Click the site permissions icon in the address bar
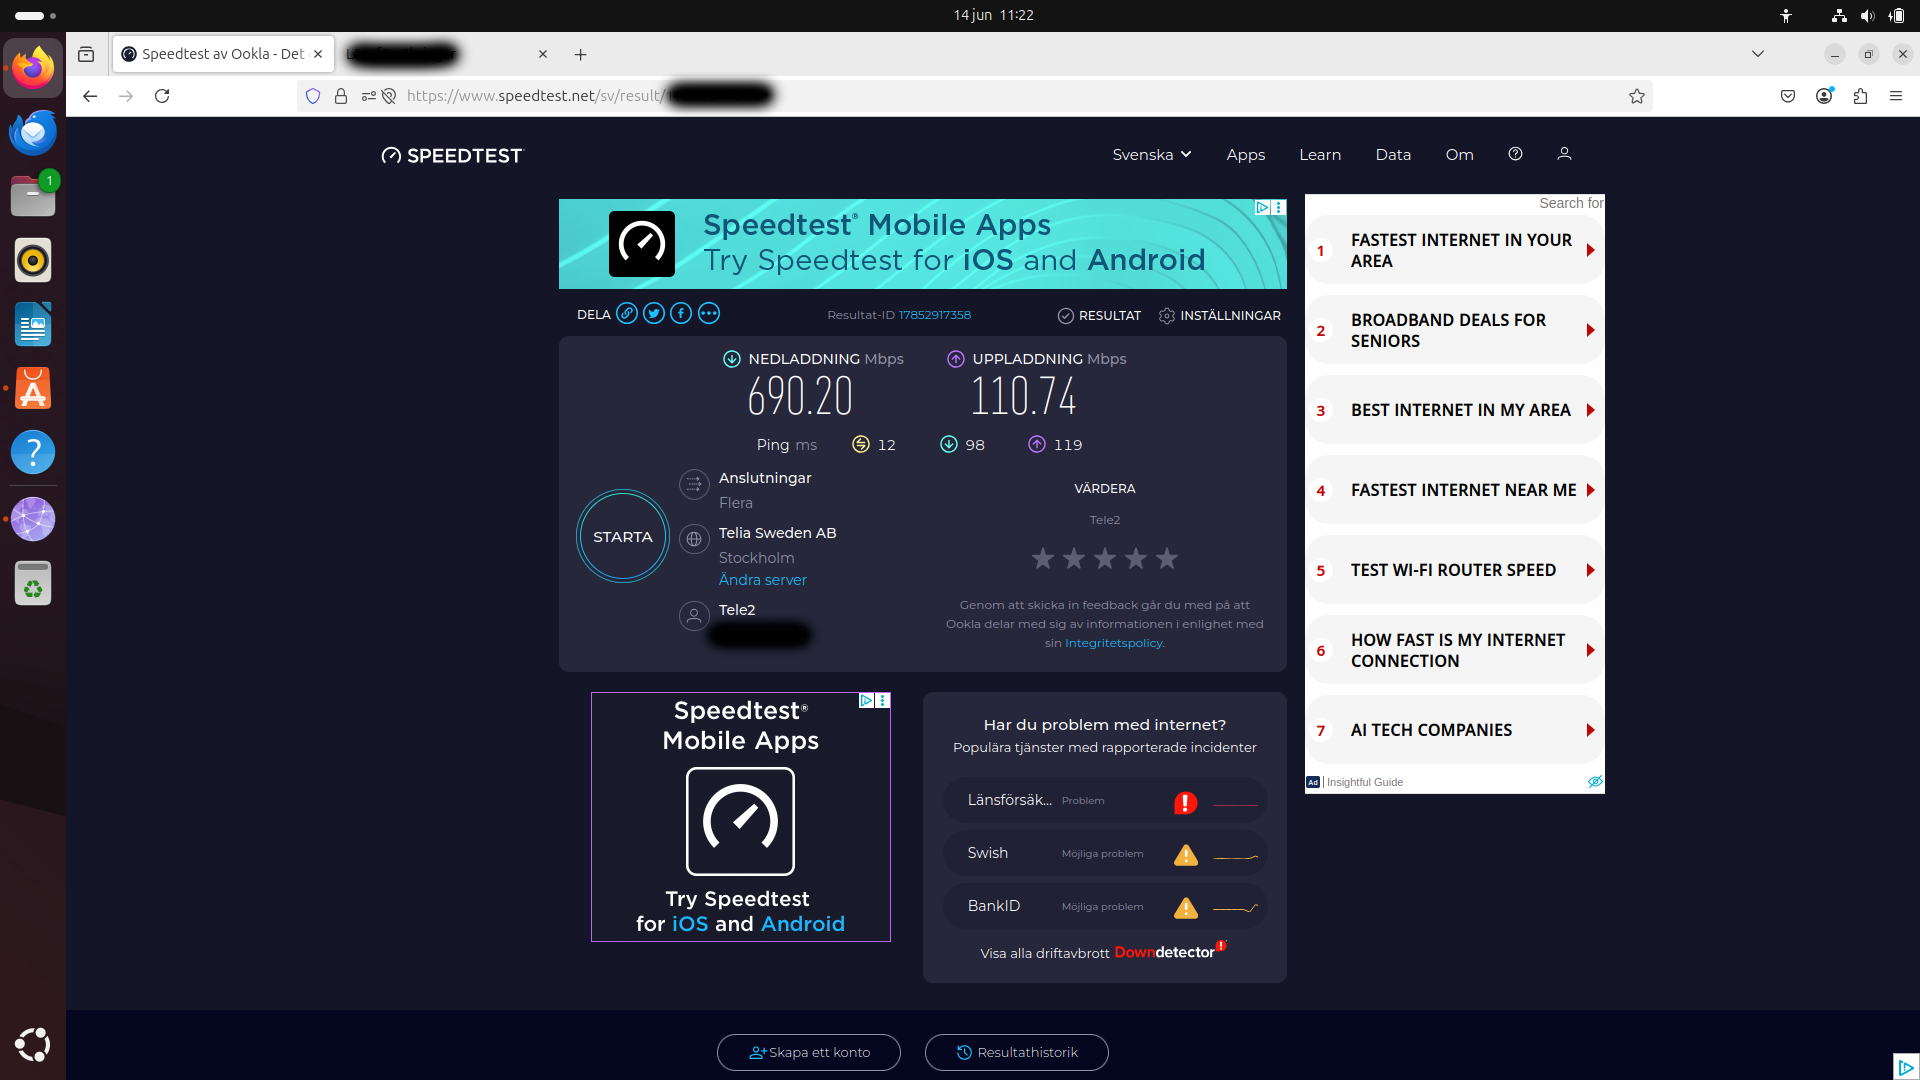The width and height of the screenshot is (1920, 1080). tap(369, 96)
